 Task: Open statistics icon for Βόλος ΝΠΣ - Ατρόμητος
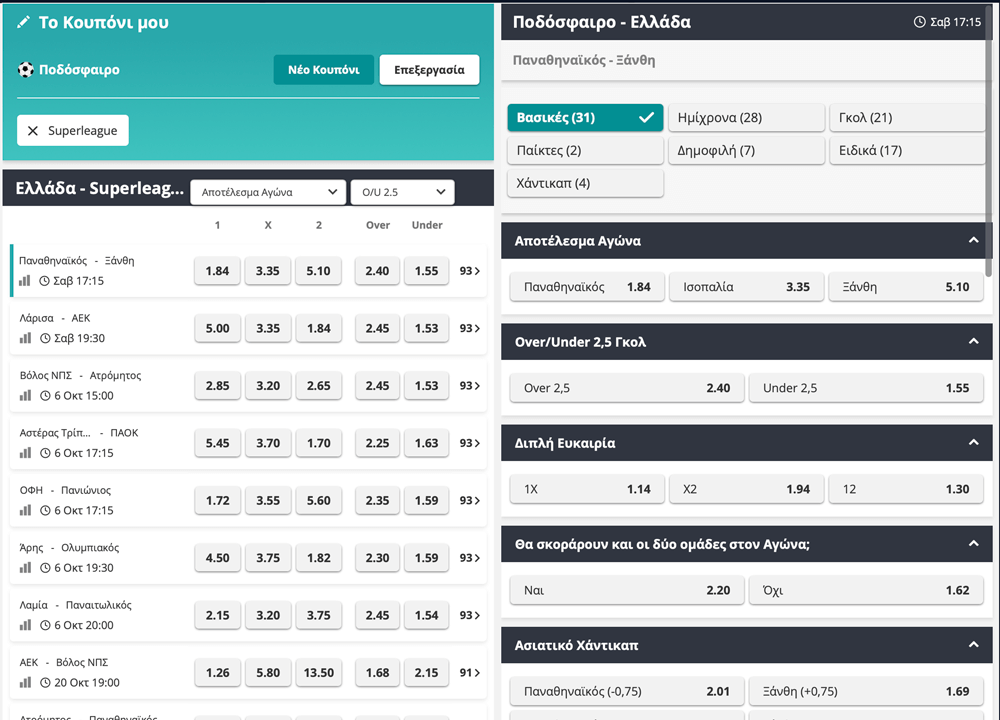tap(25, 395)
